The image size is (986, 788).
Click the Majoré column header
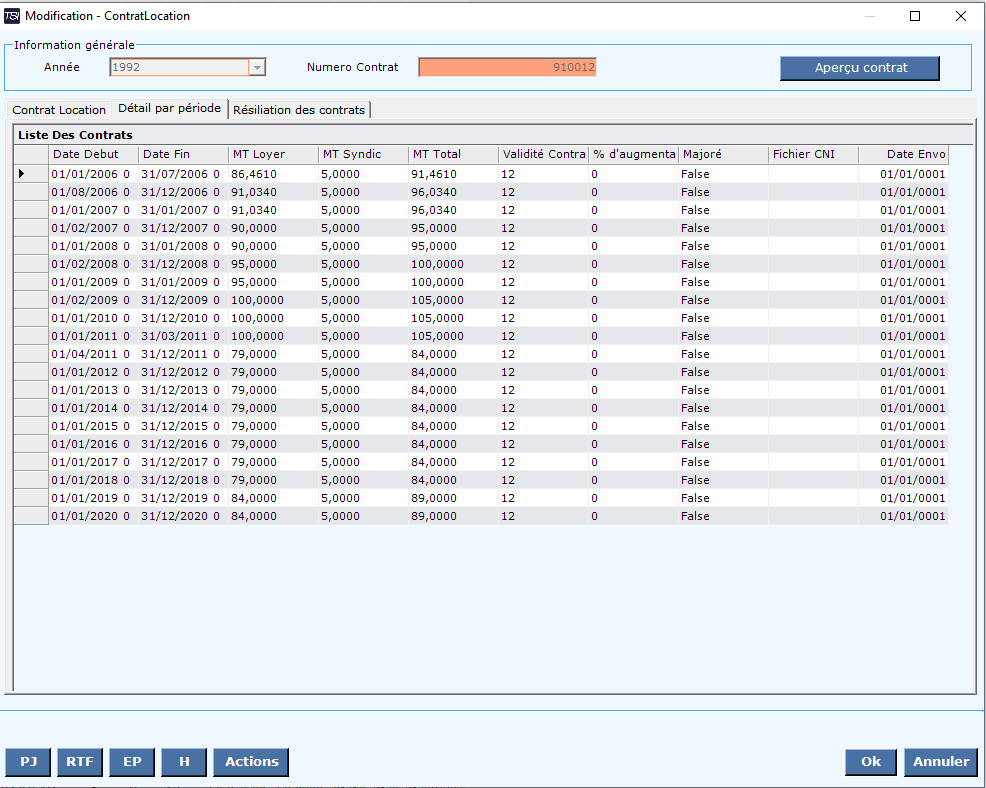coord(723,155)
